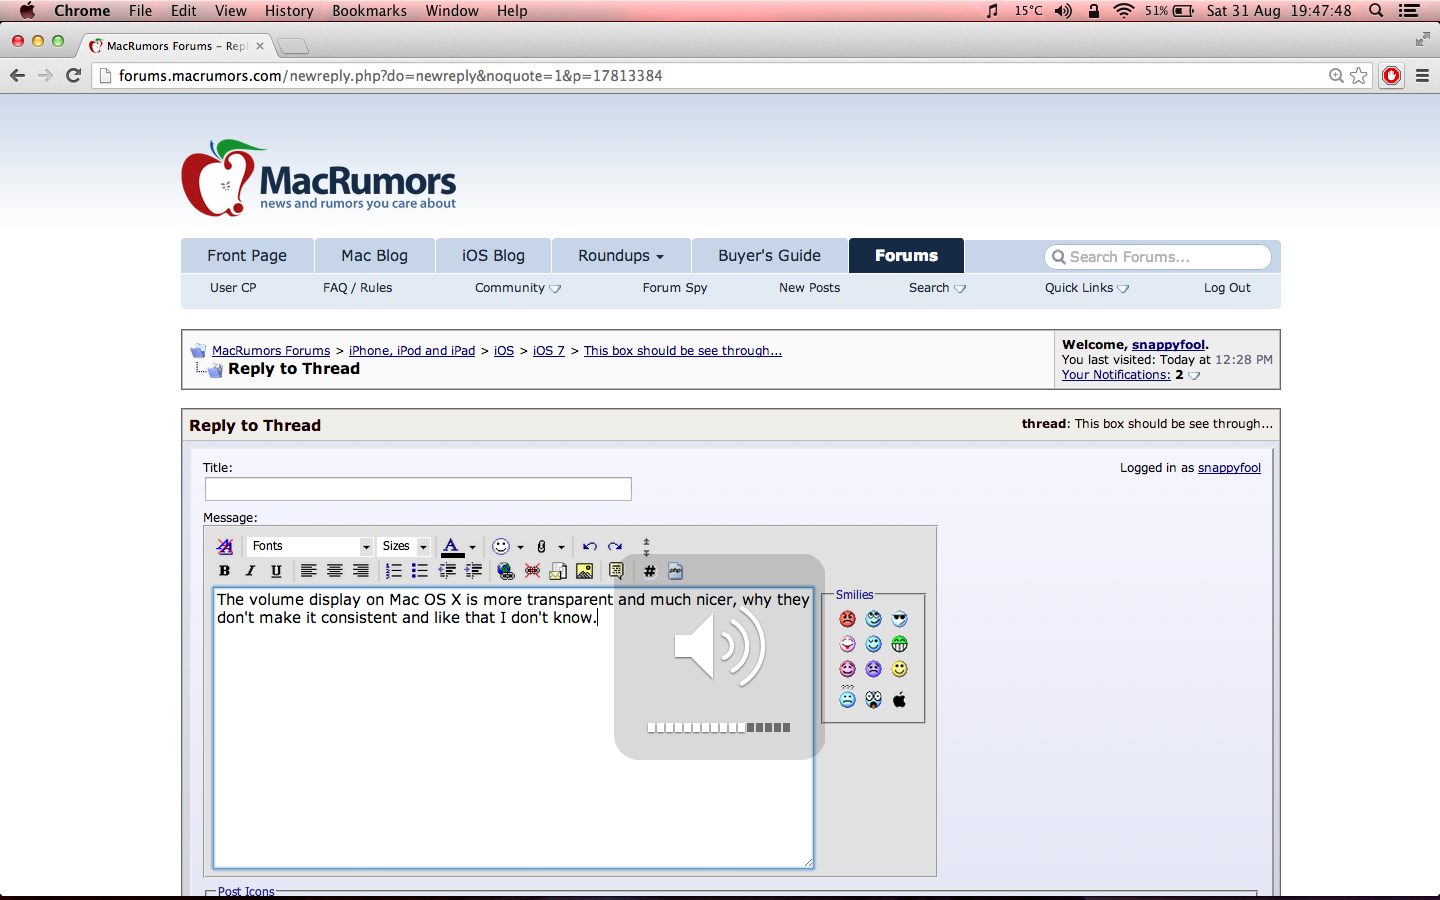Image resolution: width=1440 pixels, height=900 pixels.
Task: Click the Undo arrow in the editor
Action: coord(589,546)
